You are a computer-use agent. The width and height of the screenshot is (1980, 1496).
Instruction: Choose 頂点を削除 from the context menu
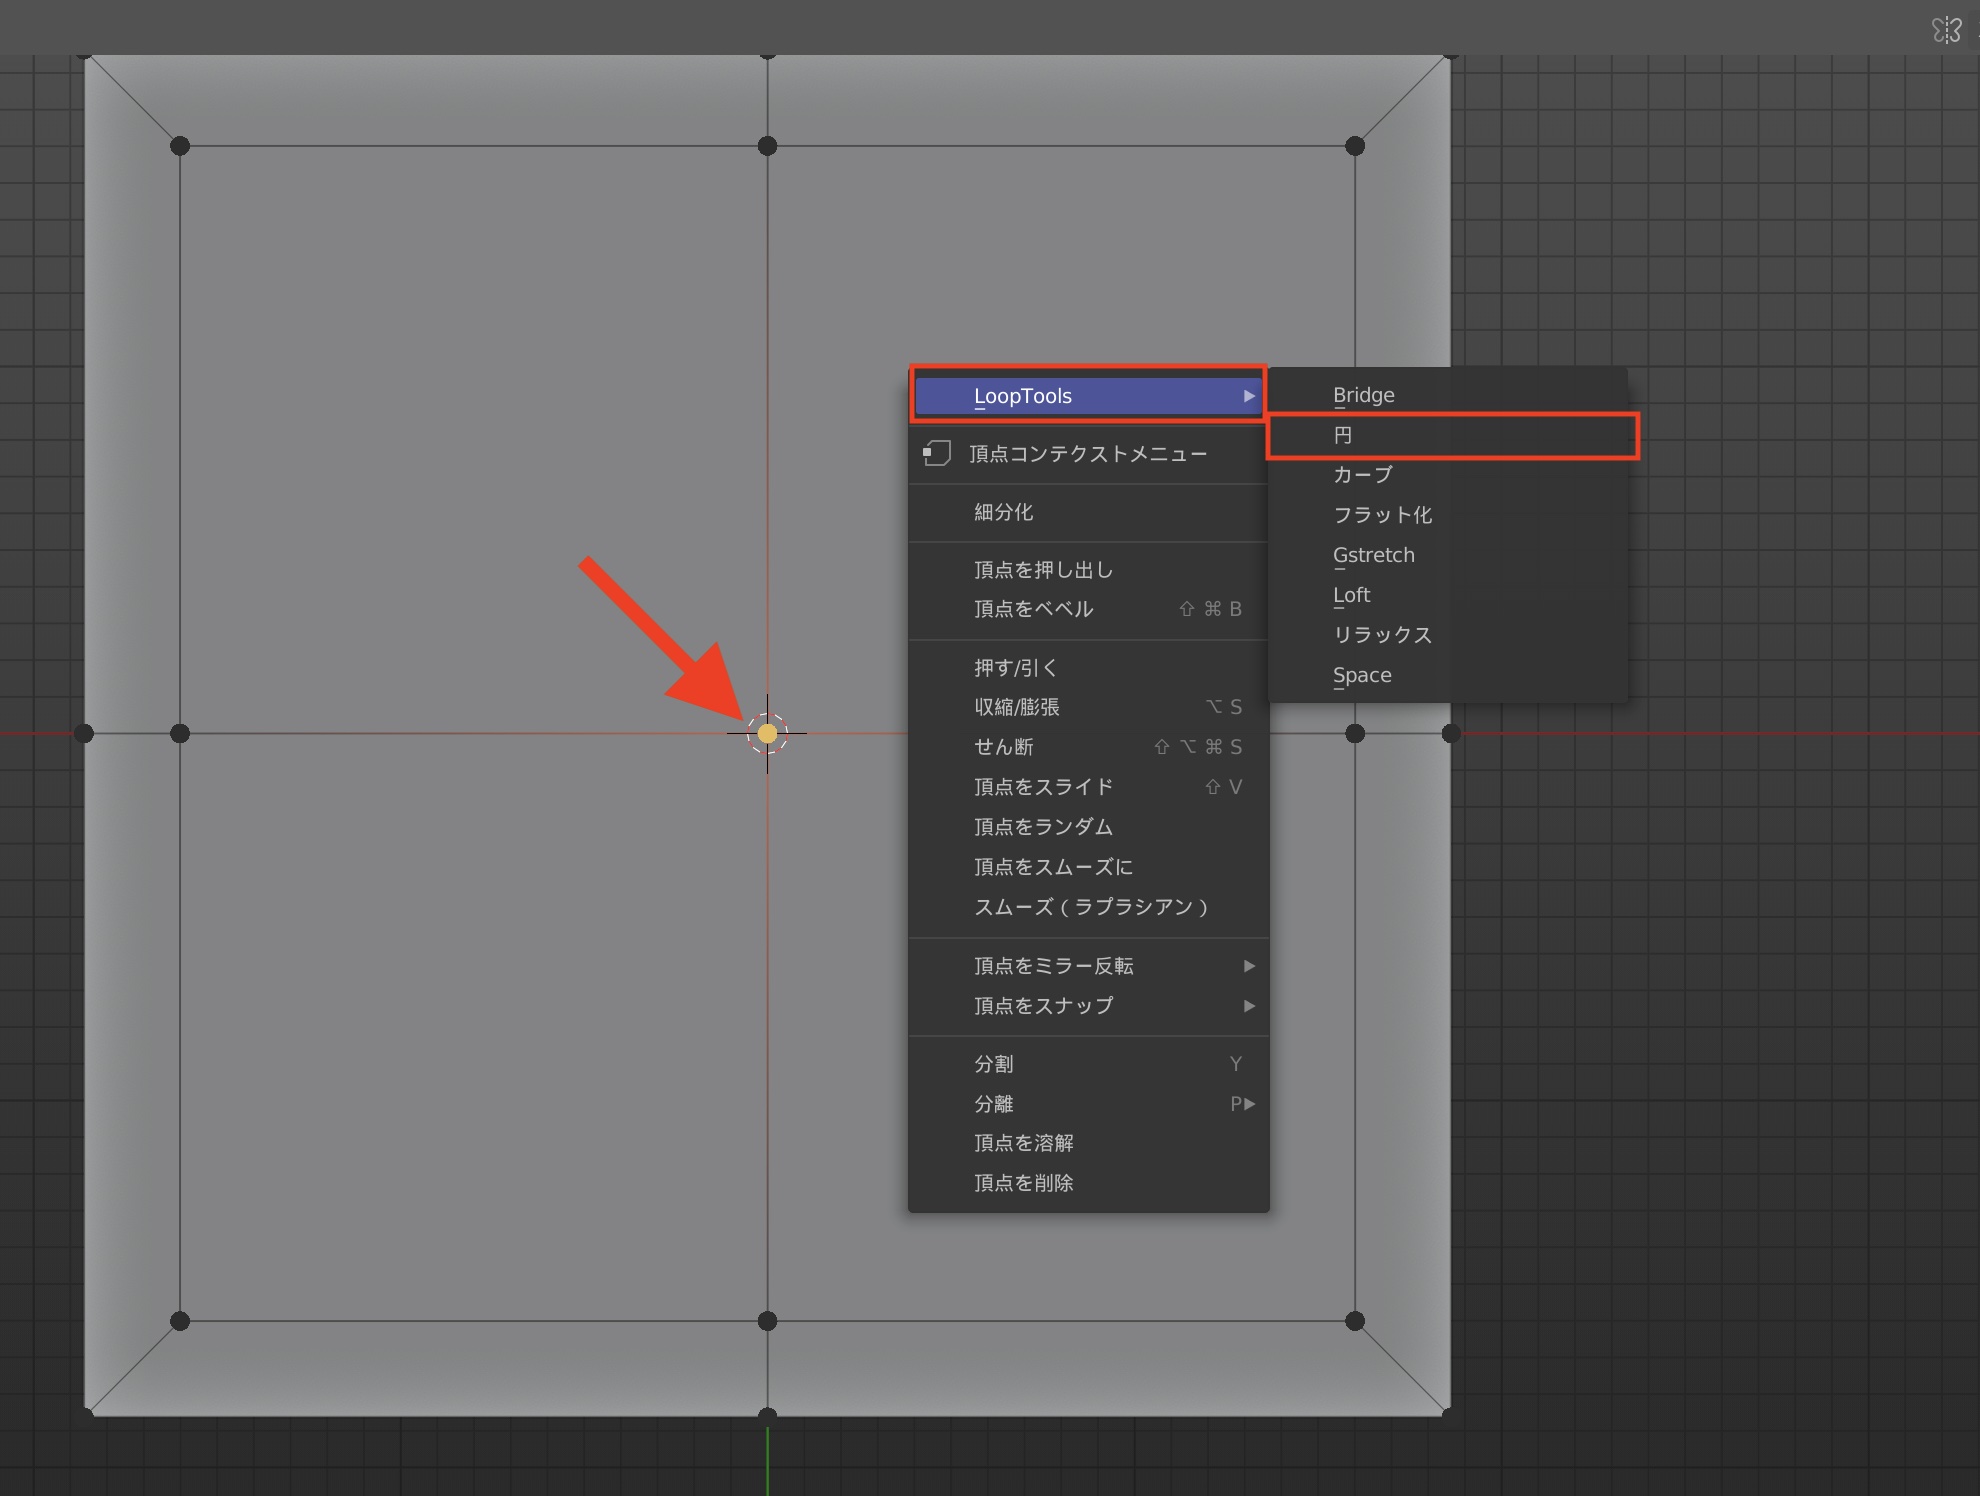[1024, 1183]
